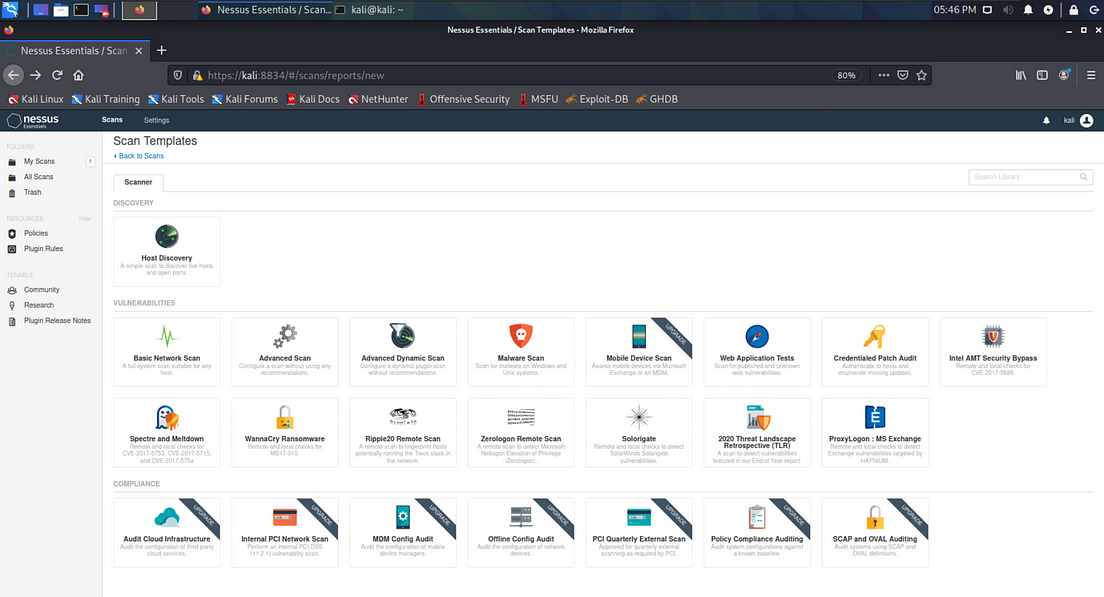
Task: Open the GHDB bookmark
Action: point(656,99)
